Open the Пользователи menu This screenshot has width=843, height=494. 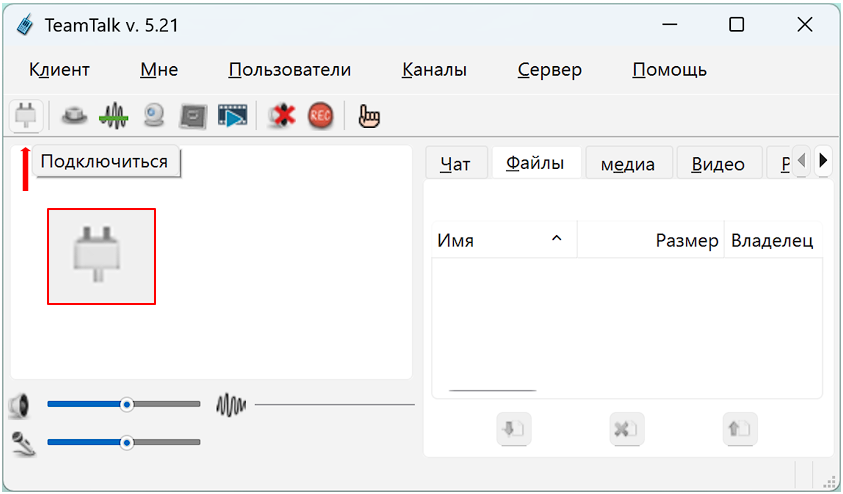(x=290, y=70)
